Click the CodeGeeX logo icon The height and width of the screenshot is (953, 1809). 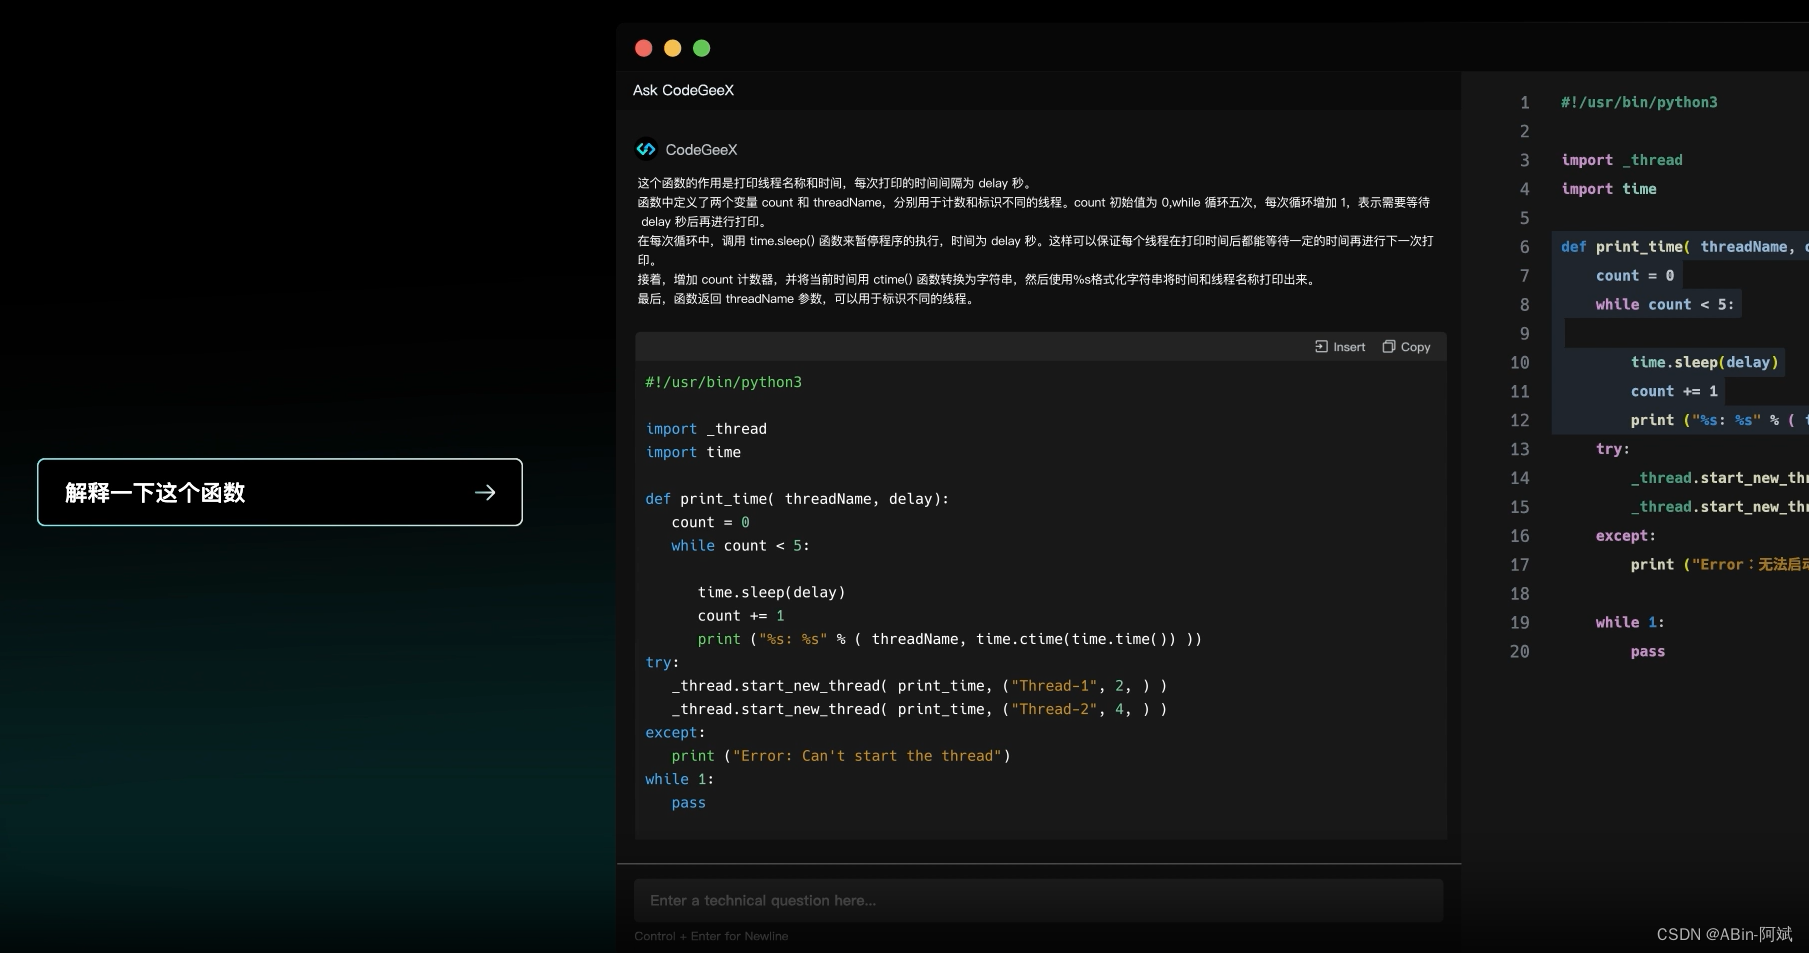click(x=646, y=149)
